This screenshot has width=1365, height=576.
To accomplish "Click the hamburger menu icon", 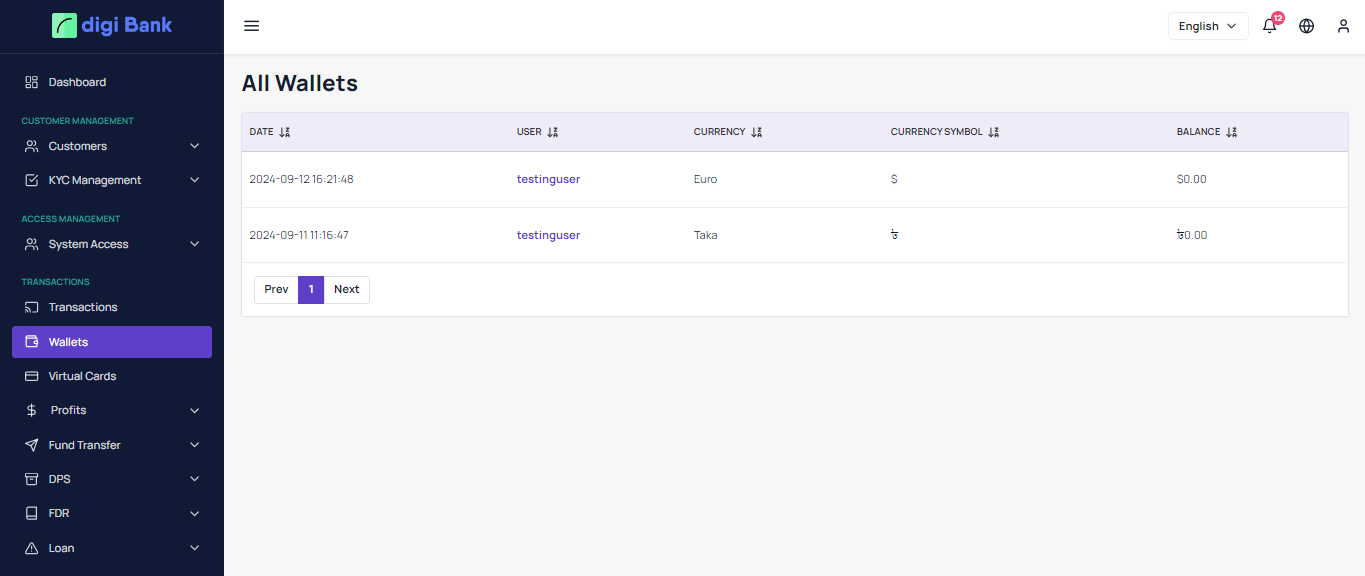I will tap(252, 26).
